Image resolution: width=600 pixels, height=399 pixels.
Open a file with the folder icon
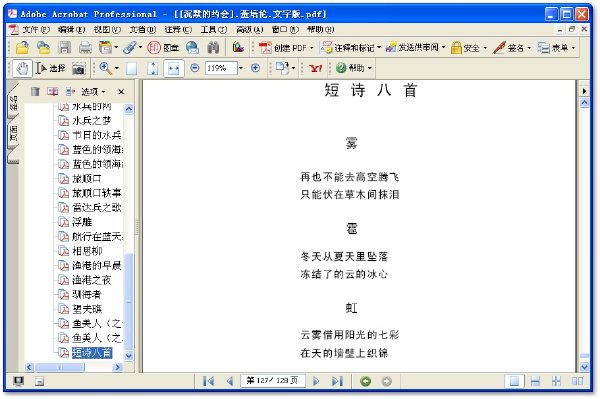[x=22, y=47]
